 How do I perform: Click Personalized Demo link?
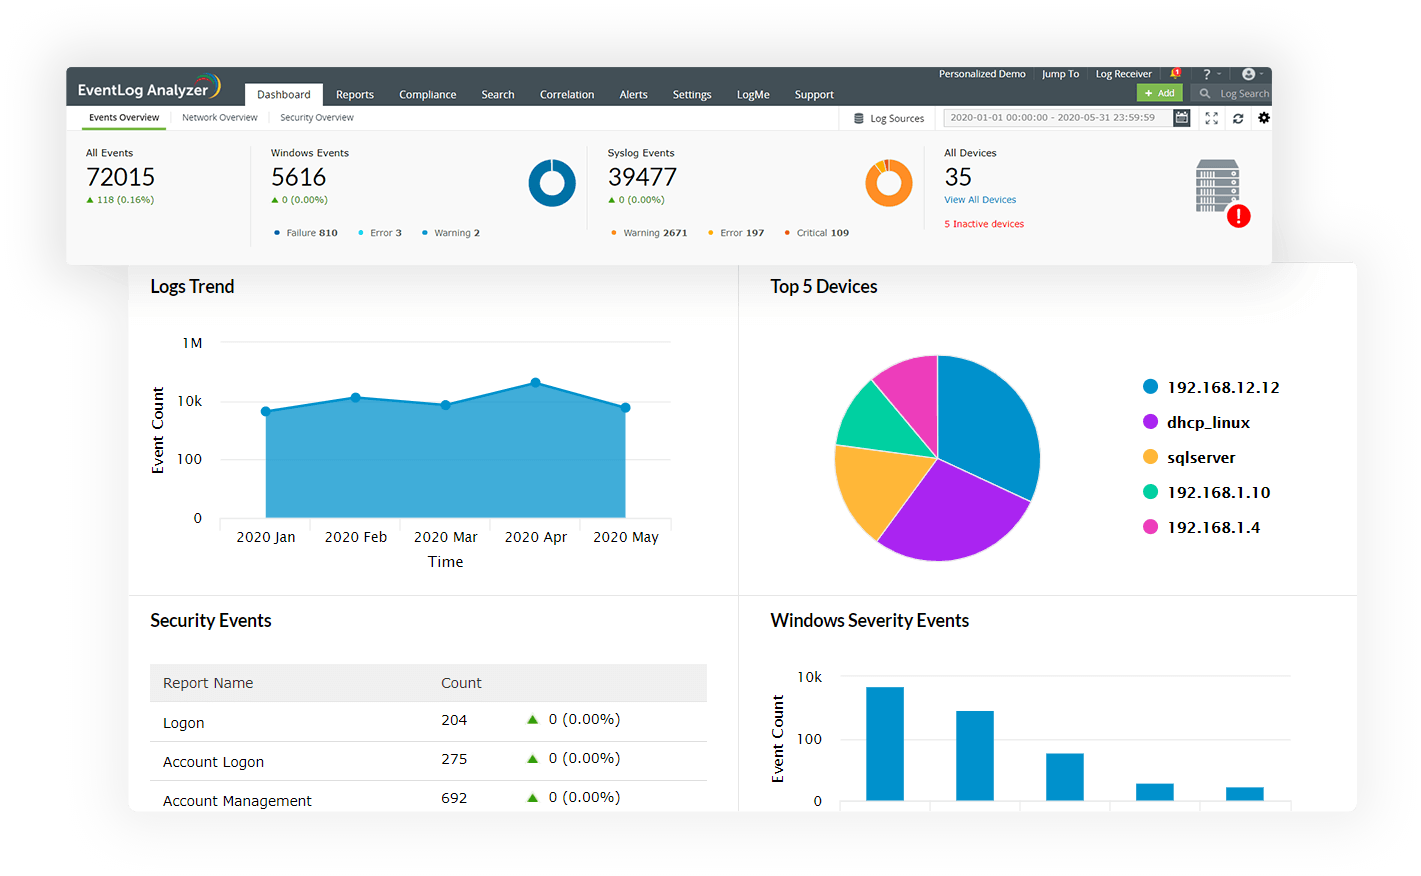(982, 74)
